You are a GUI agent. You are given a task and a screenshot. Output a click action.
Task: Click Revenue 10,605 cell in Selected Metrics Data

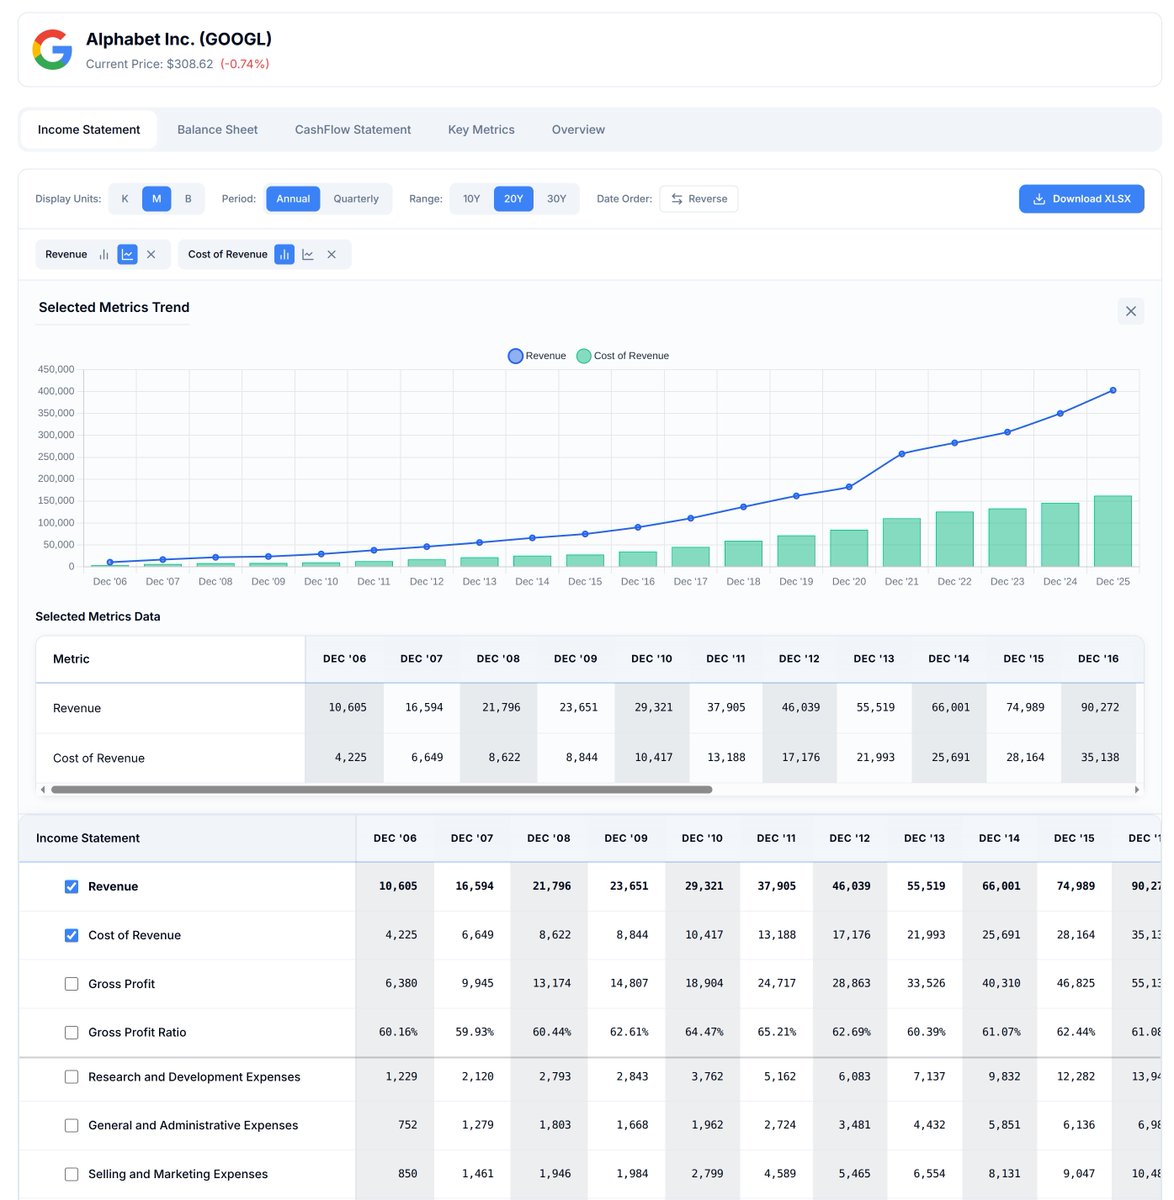coord(347,708)
